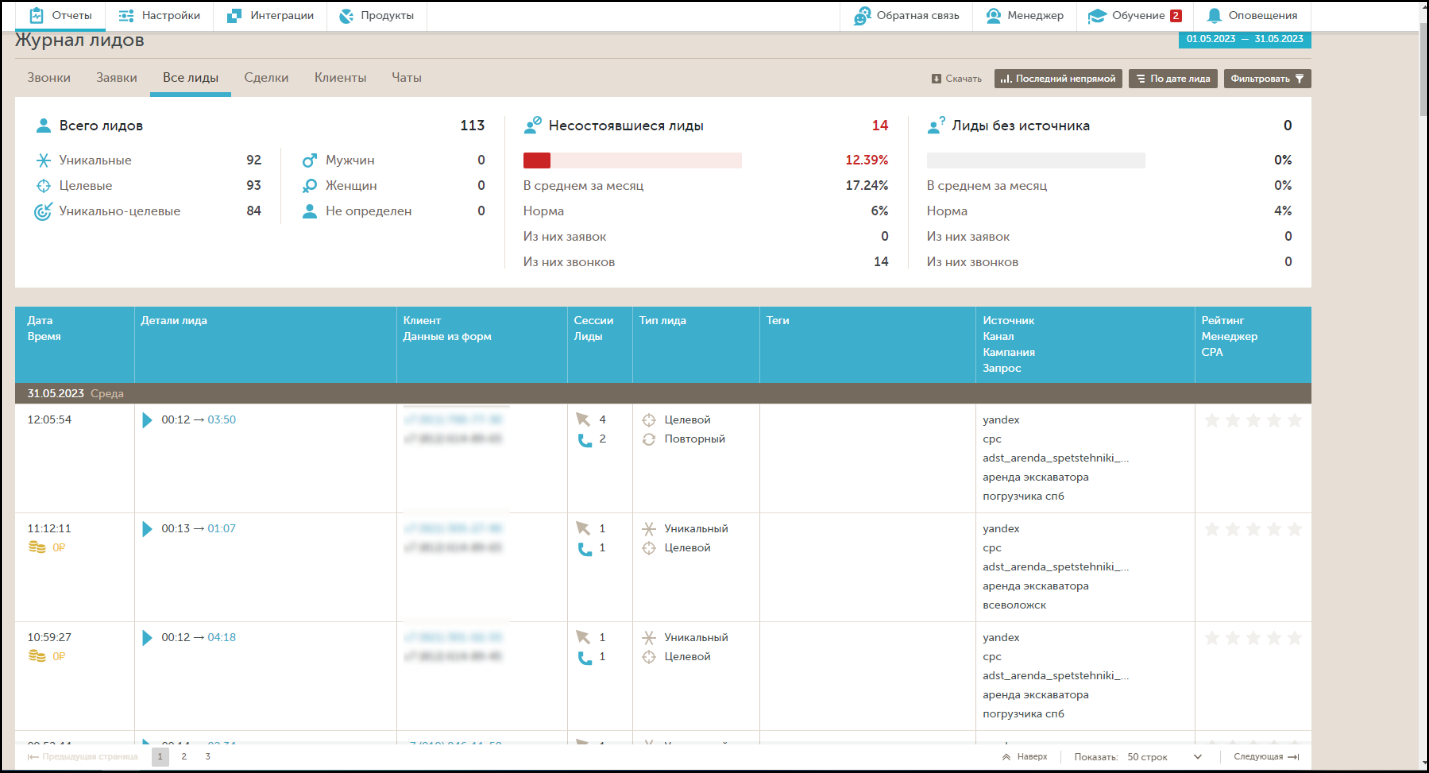This screenshot has height=773, width=1429.
Task: Click the Notifications bell icon
Action: coord(1214,16)
